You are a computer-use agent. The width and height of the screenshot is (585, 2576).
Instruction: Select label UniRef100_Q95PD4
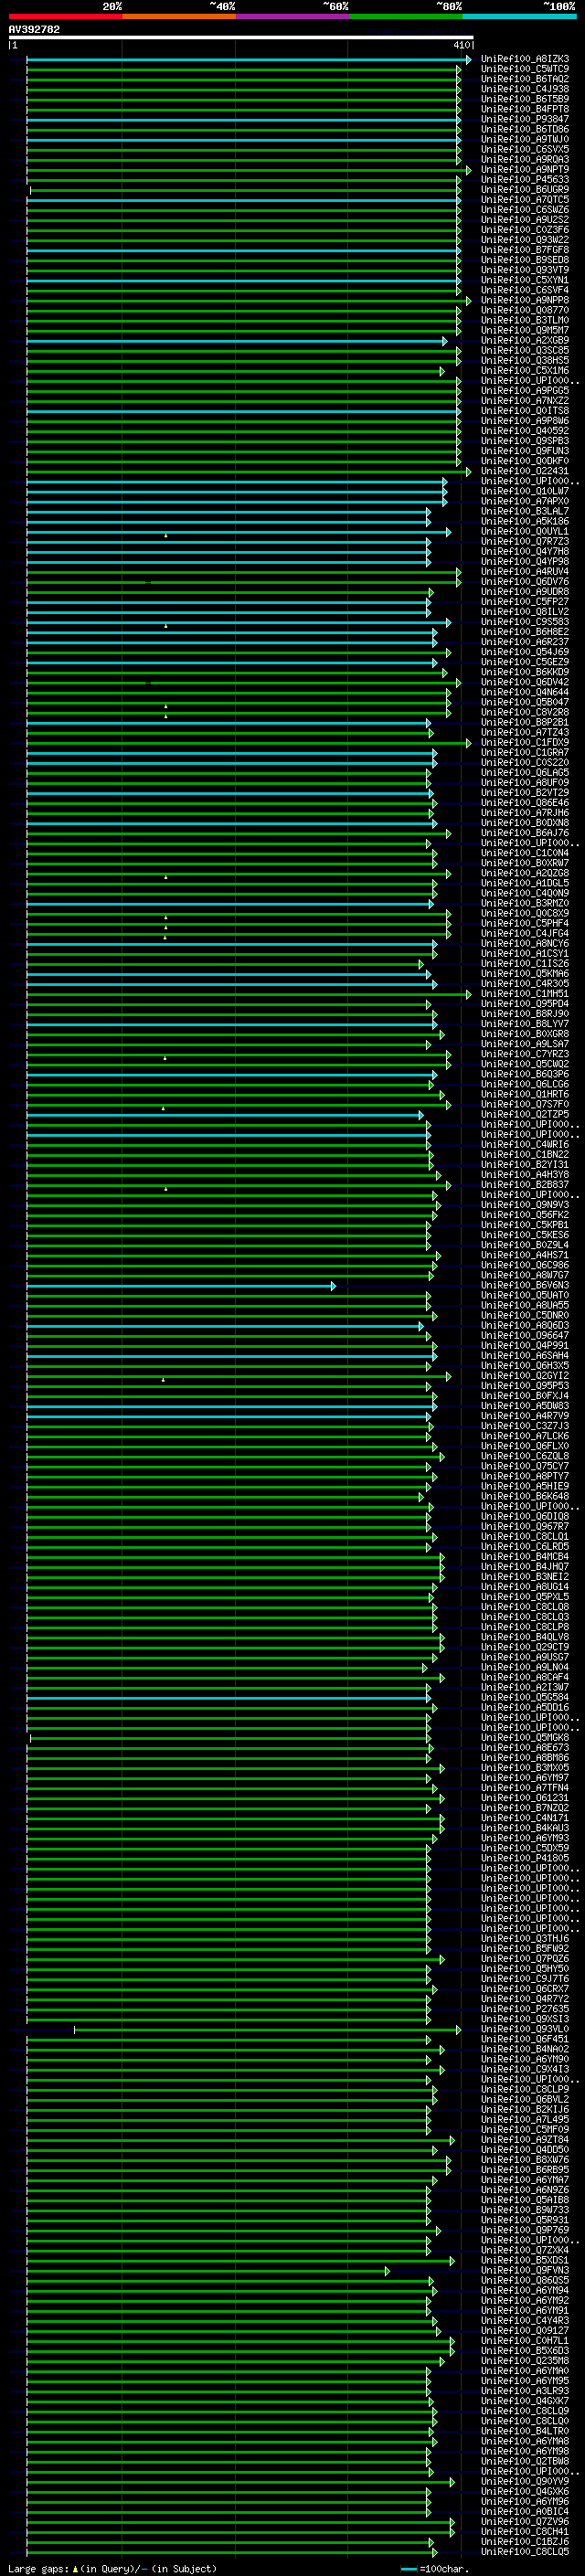point(525,1004)
